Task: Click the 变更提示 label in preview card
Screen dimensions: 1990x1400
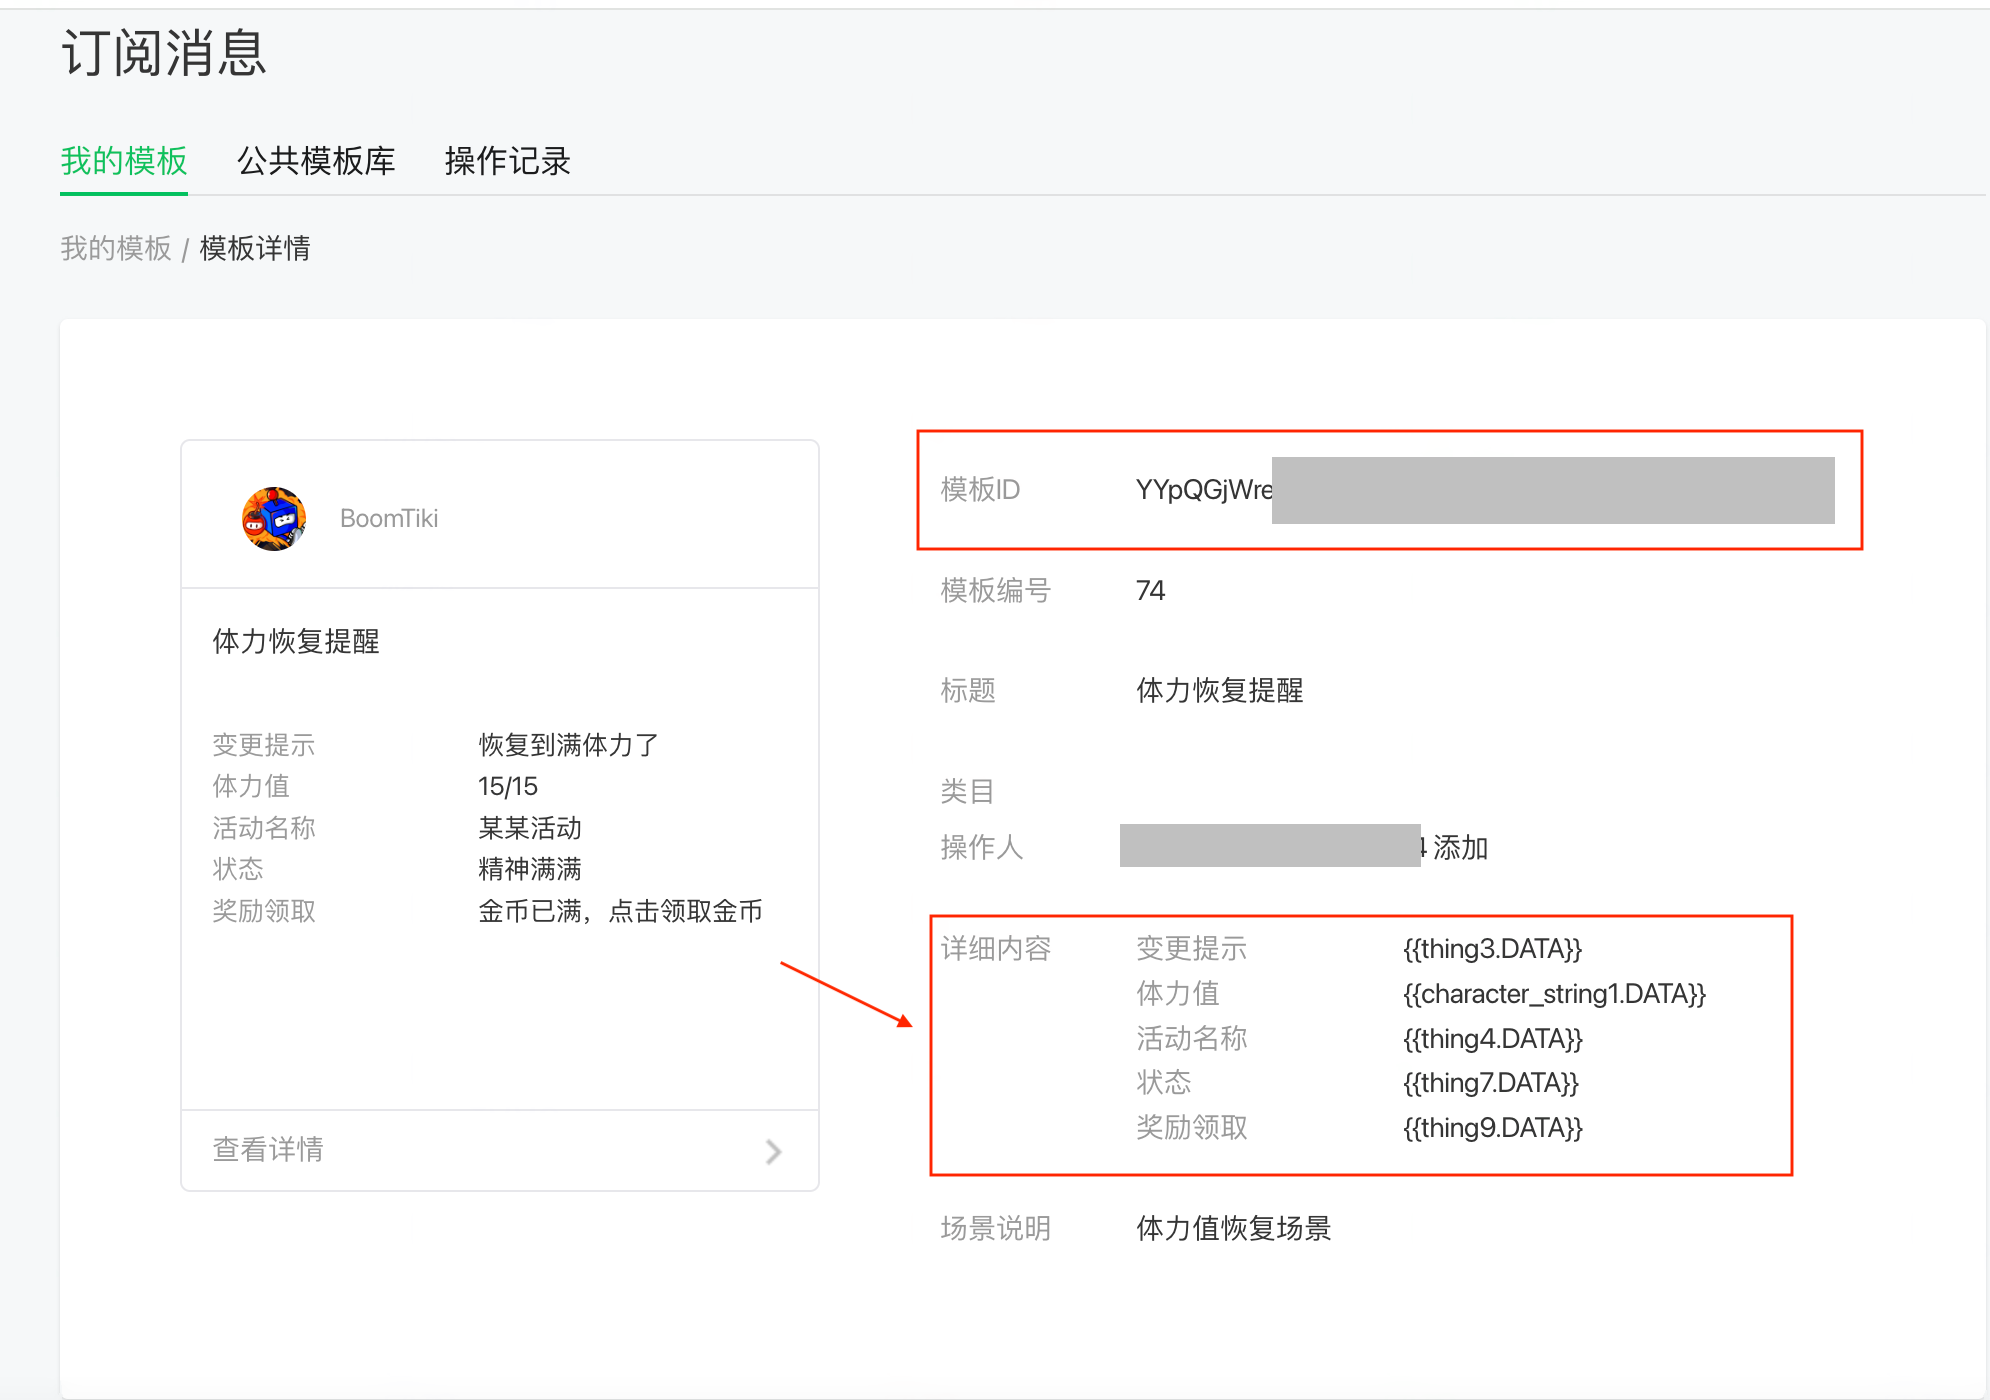Action: [264, 745]
